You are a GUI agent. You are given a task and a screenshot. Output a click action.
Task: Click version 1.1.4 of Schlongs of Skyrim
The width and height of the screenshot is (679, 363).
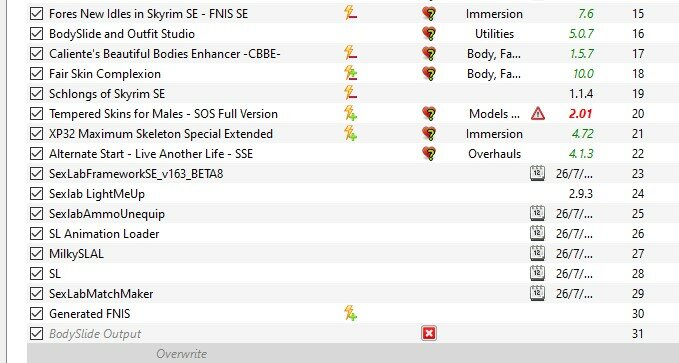tap(582, 94)
